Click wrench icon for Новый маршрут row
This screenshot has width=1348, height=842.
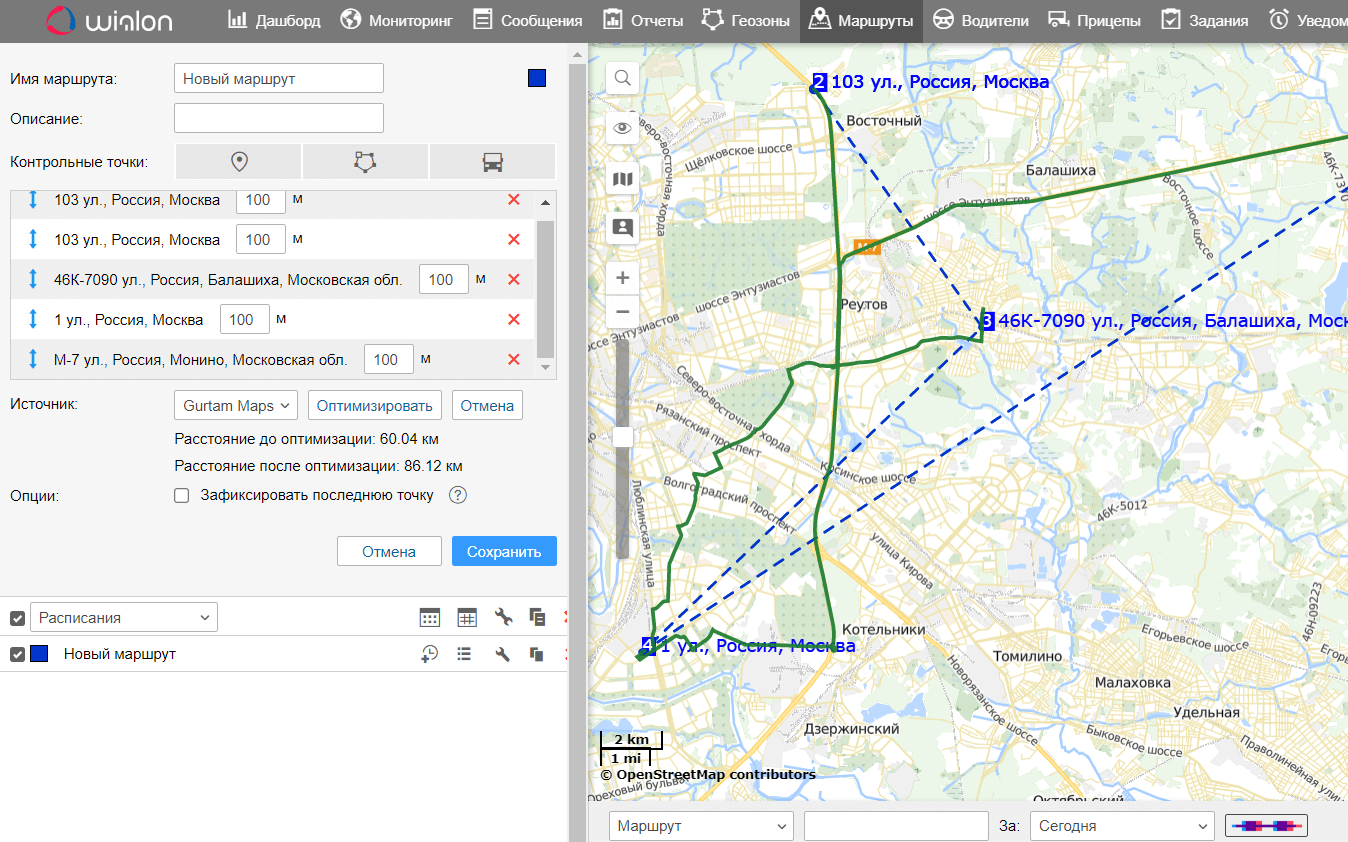click(503, 654)
